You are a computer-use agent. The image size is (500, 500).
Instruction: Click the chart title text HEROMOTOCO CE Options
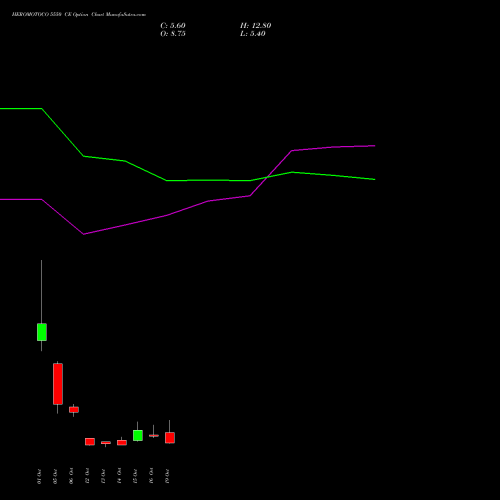tap(79, 15)
